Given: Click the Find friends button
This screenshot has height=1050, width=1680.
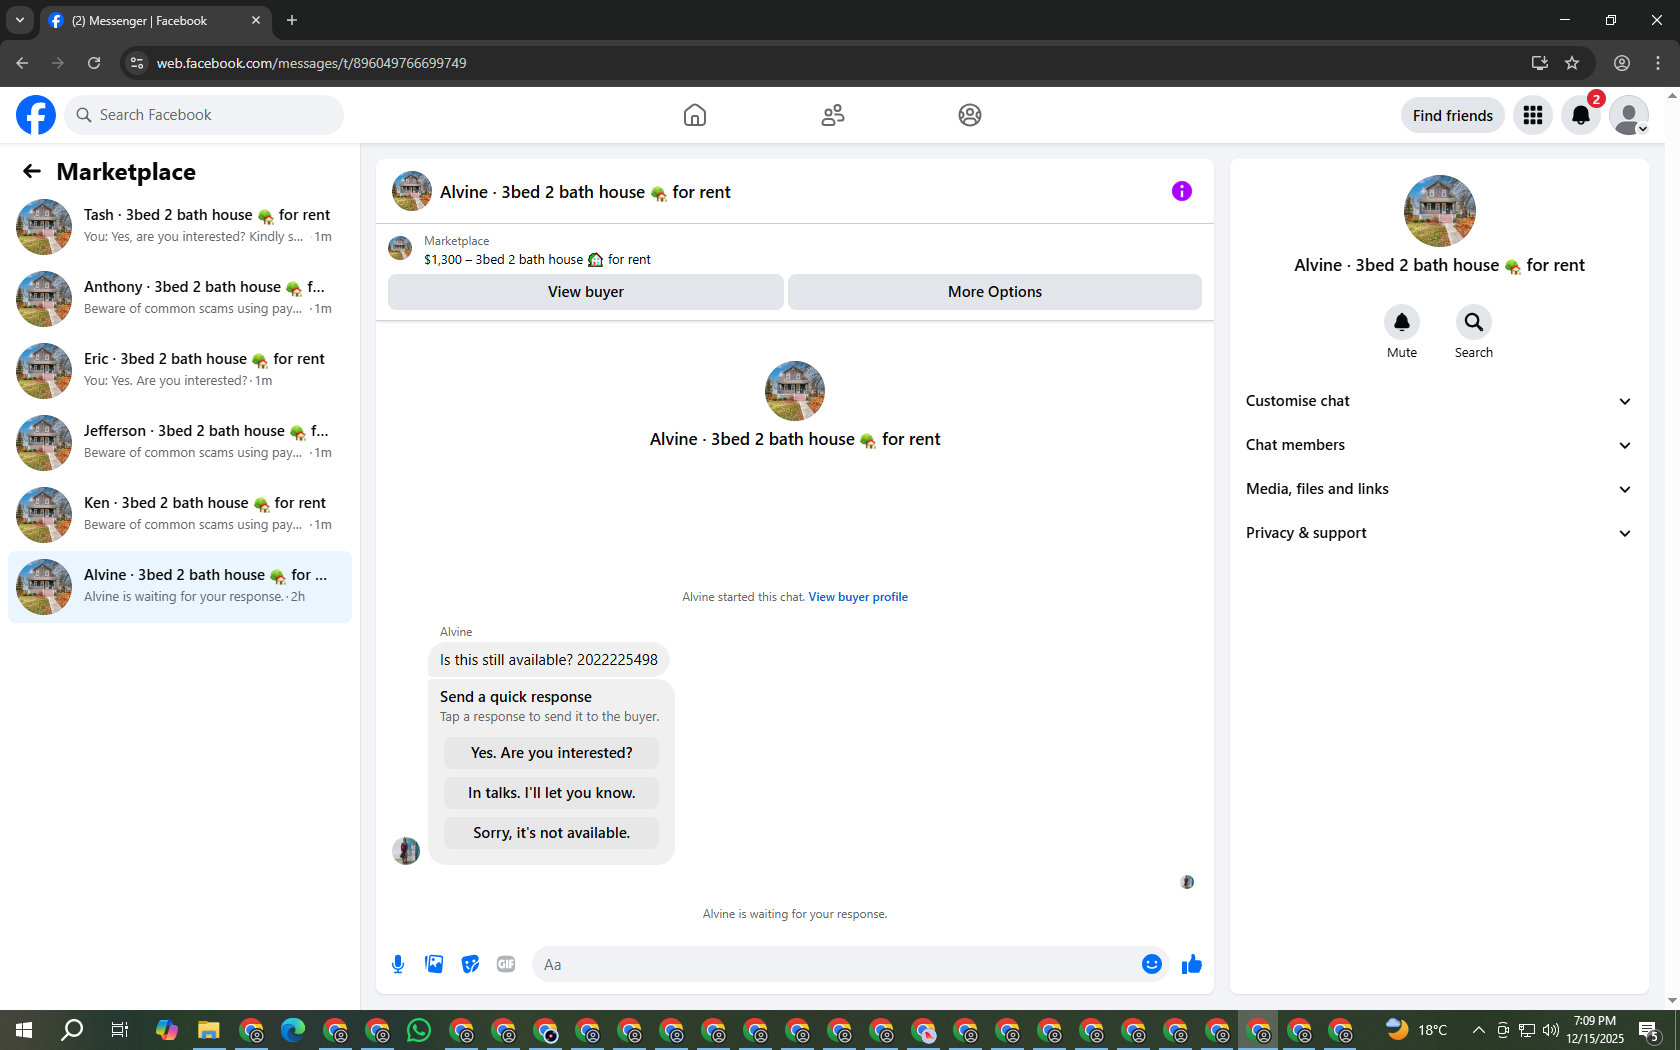Looking at the screenshot, I should (x=1453, y=115).
